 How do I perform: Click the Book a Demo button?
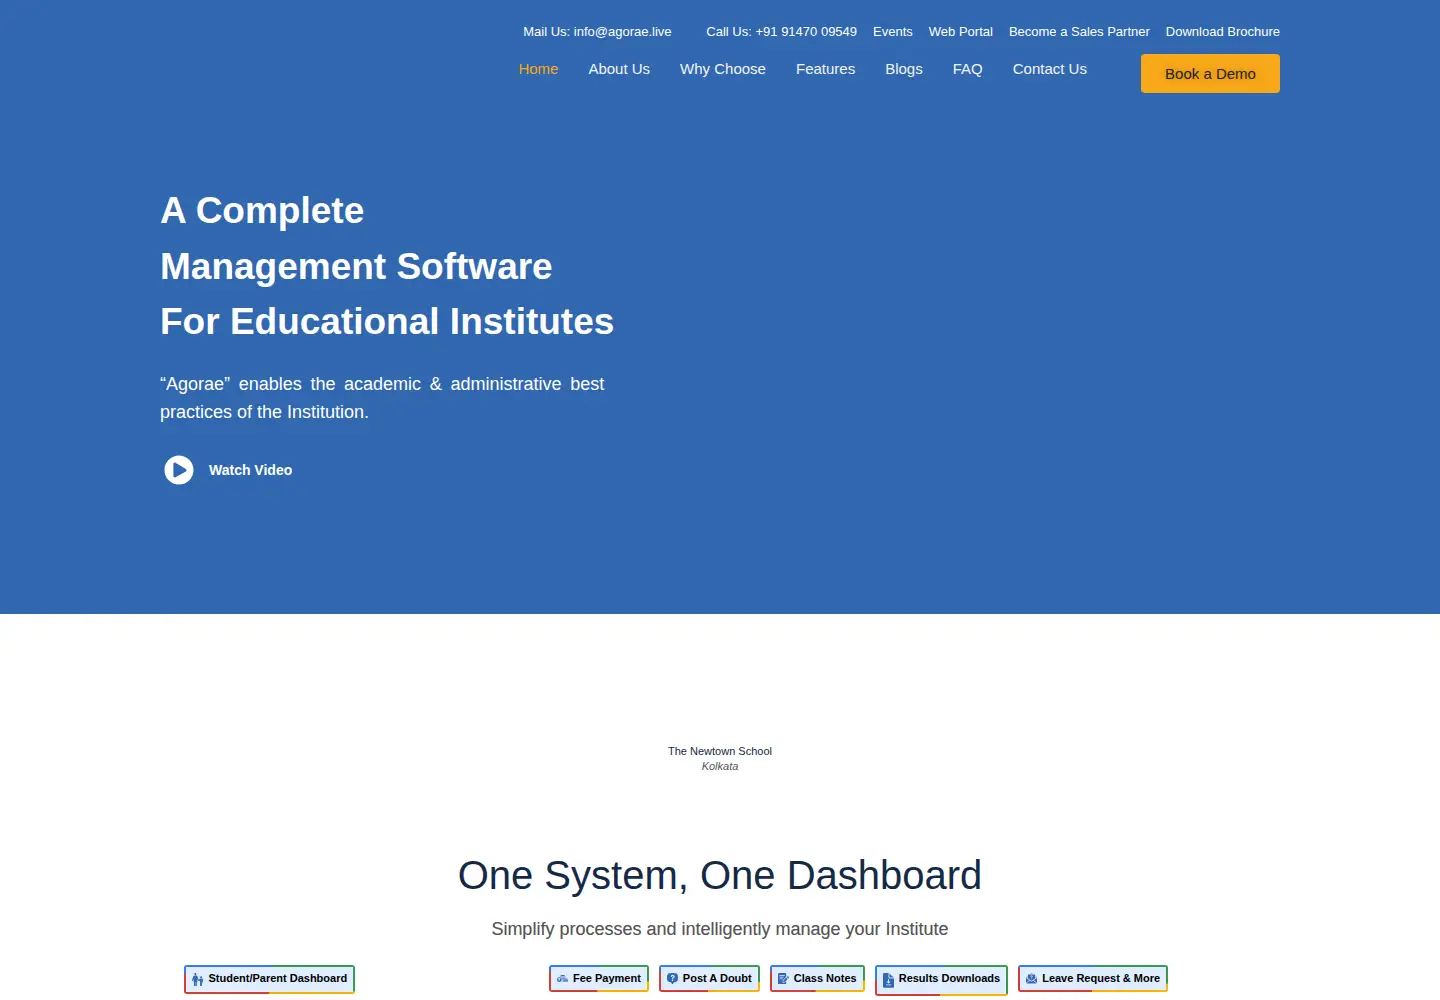tap(1210, 74)
